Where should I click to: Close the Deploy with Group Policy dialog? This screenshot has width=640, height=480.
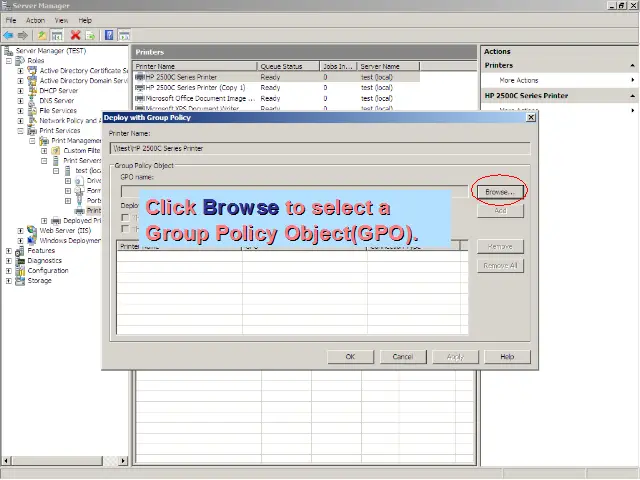click(x=531, y=118)
